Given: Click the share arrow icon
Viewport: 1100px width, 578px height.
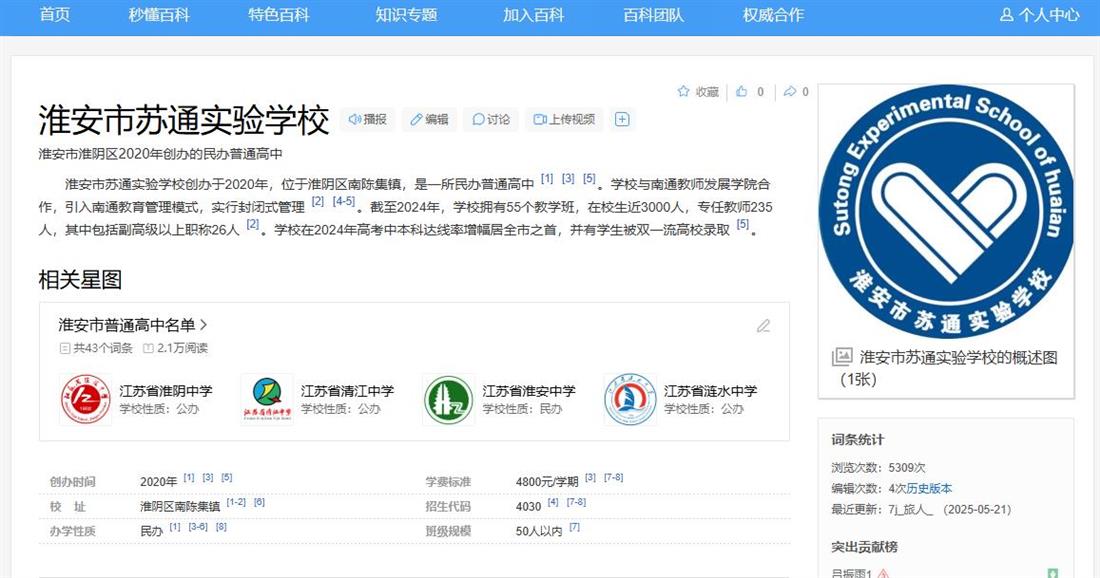Looking at the screenshot, I should click(x=790, y=91).
